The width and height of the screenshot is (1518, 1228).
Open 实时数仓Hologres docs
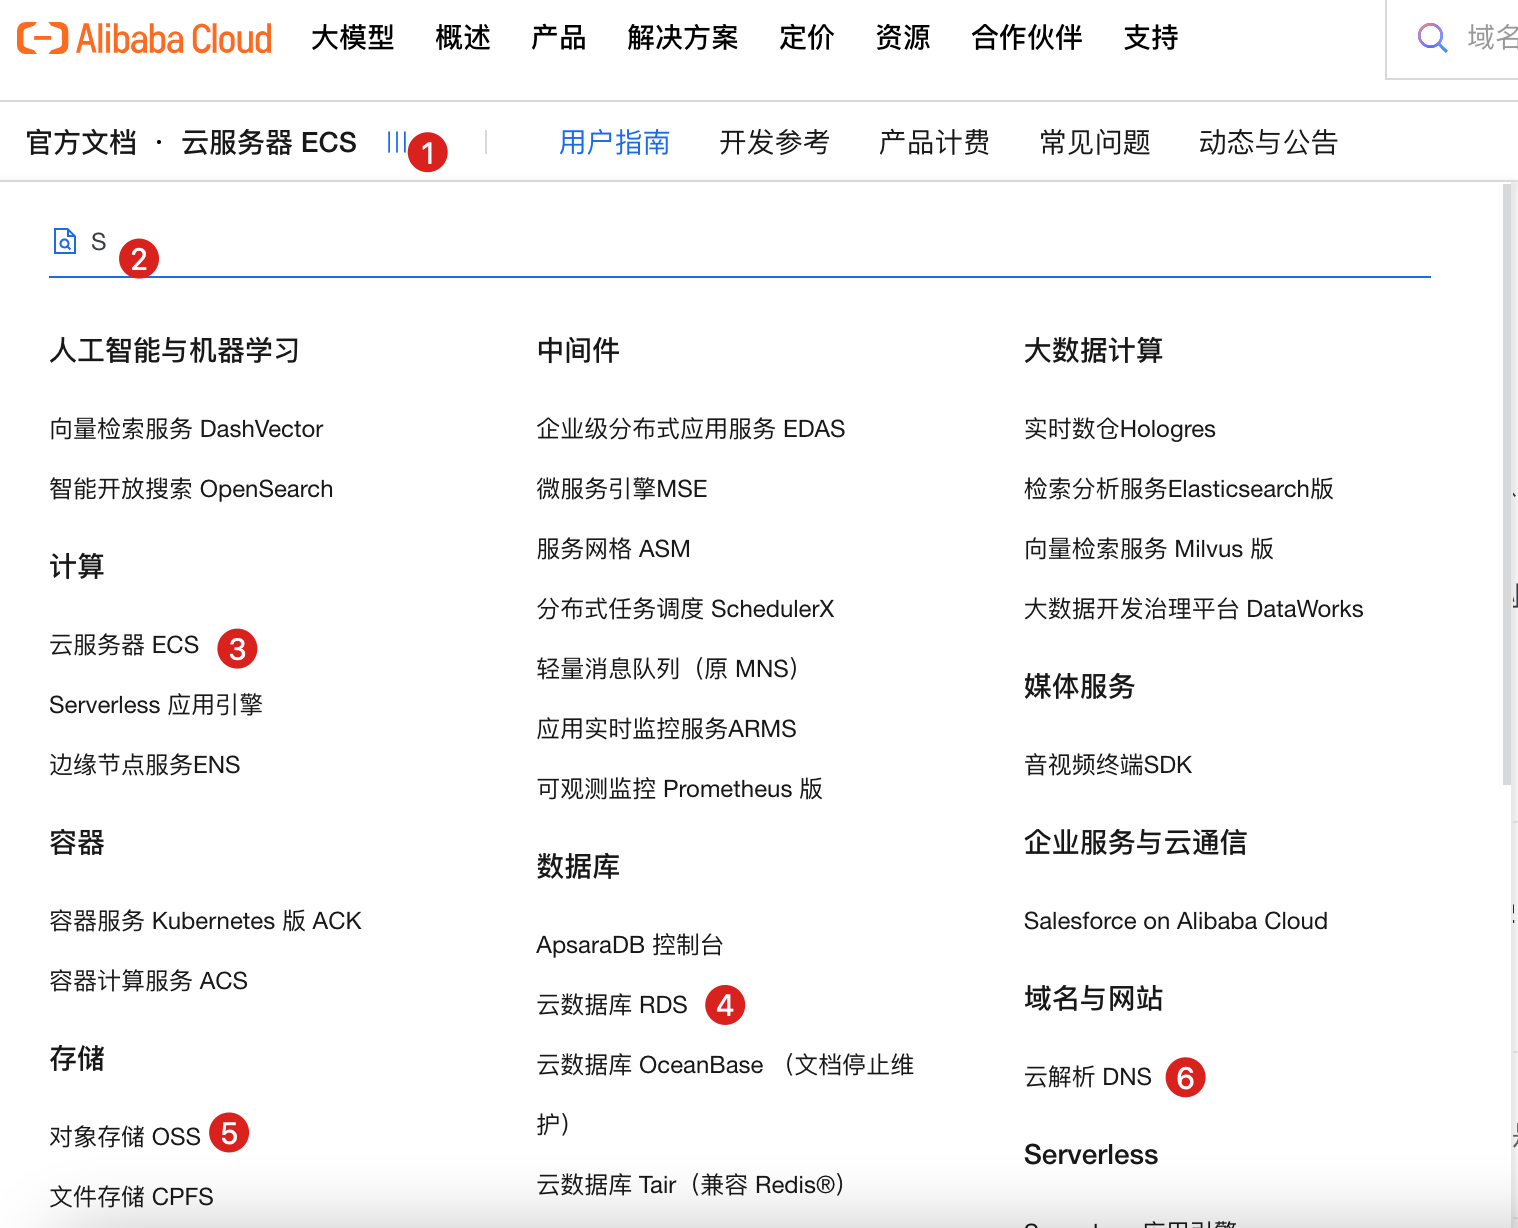point(1120,429)
